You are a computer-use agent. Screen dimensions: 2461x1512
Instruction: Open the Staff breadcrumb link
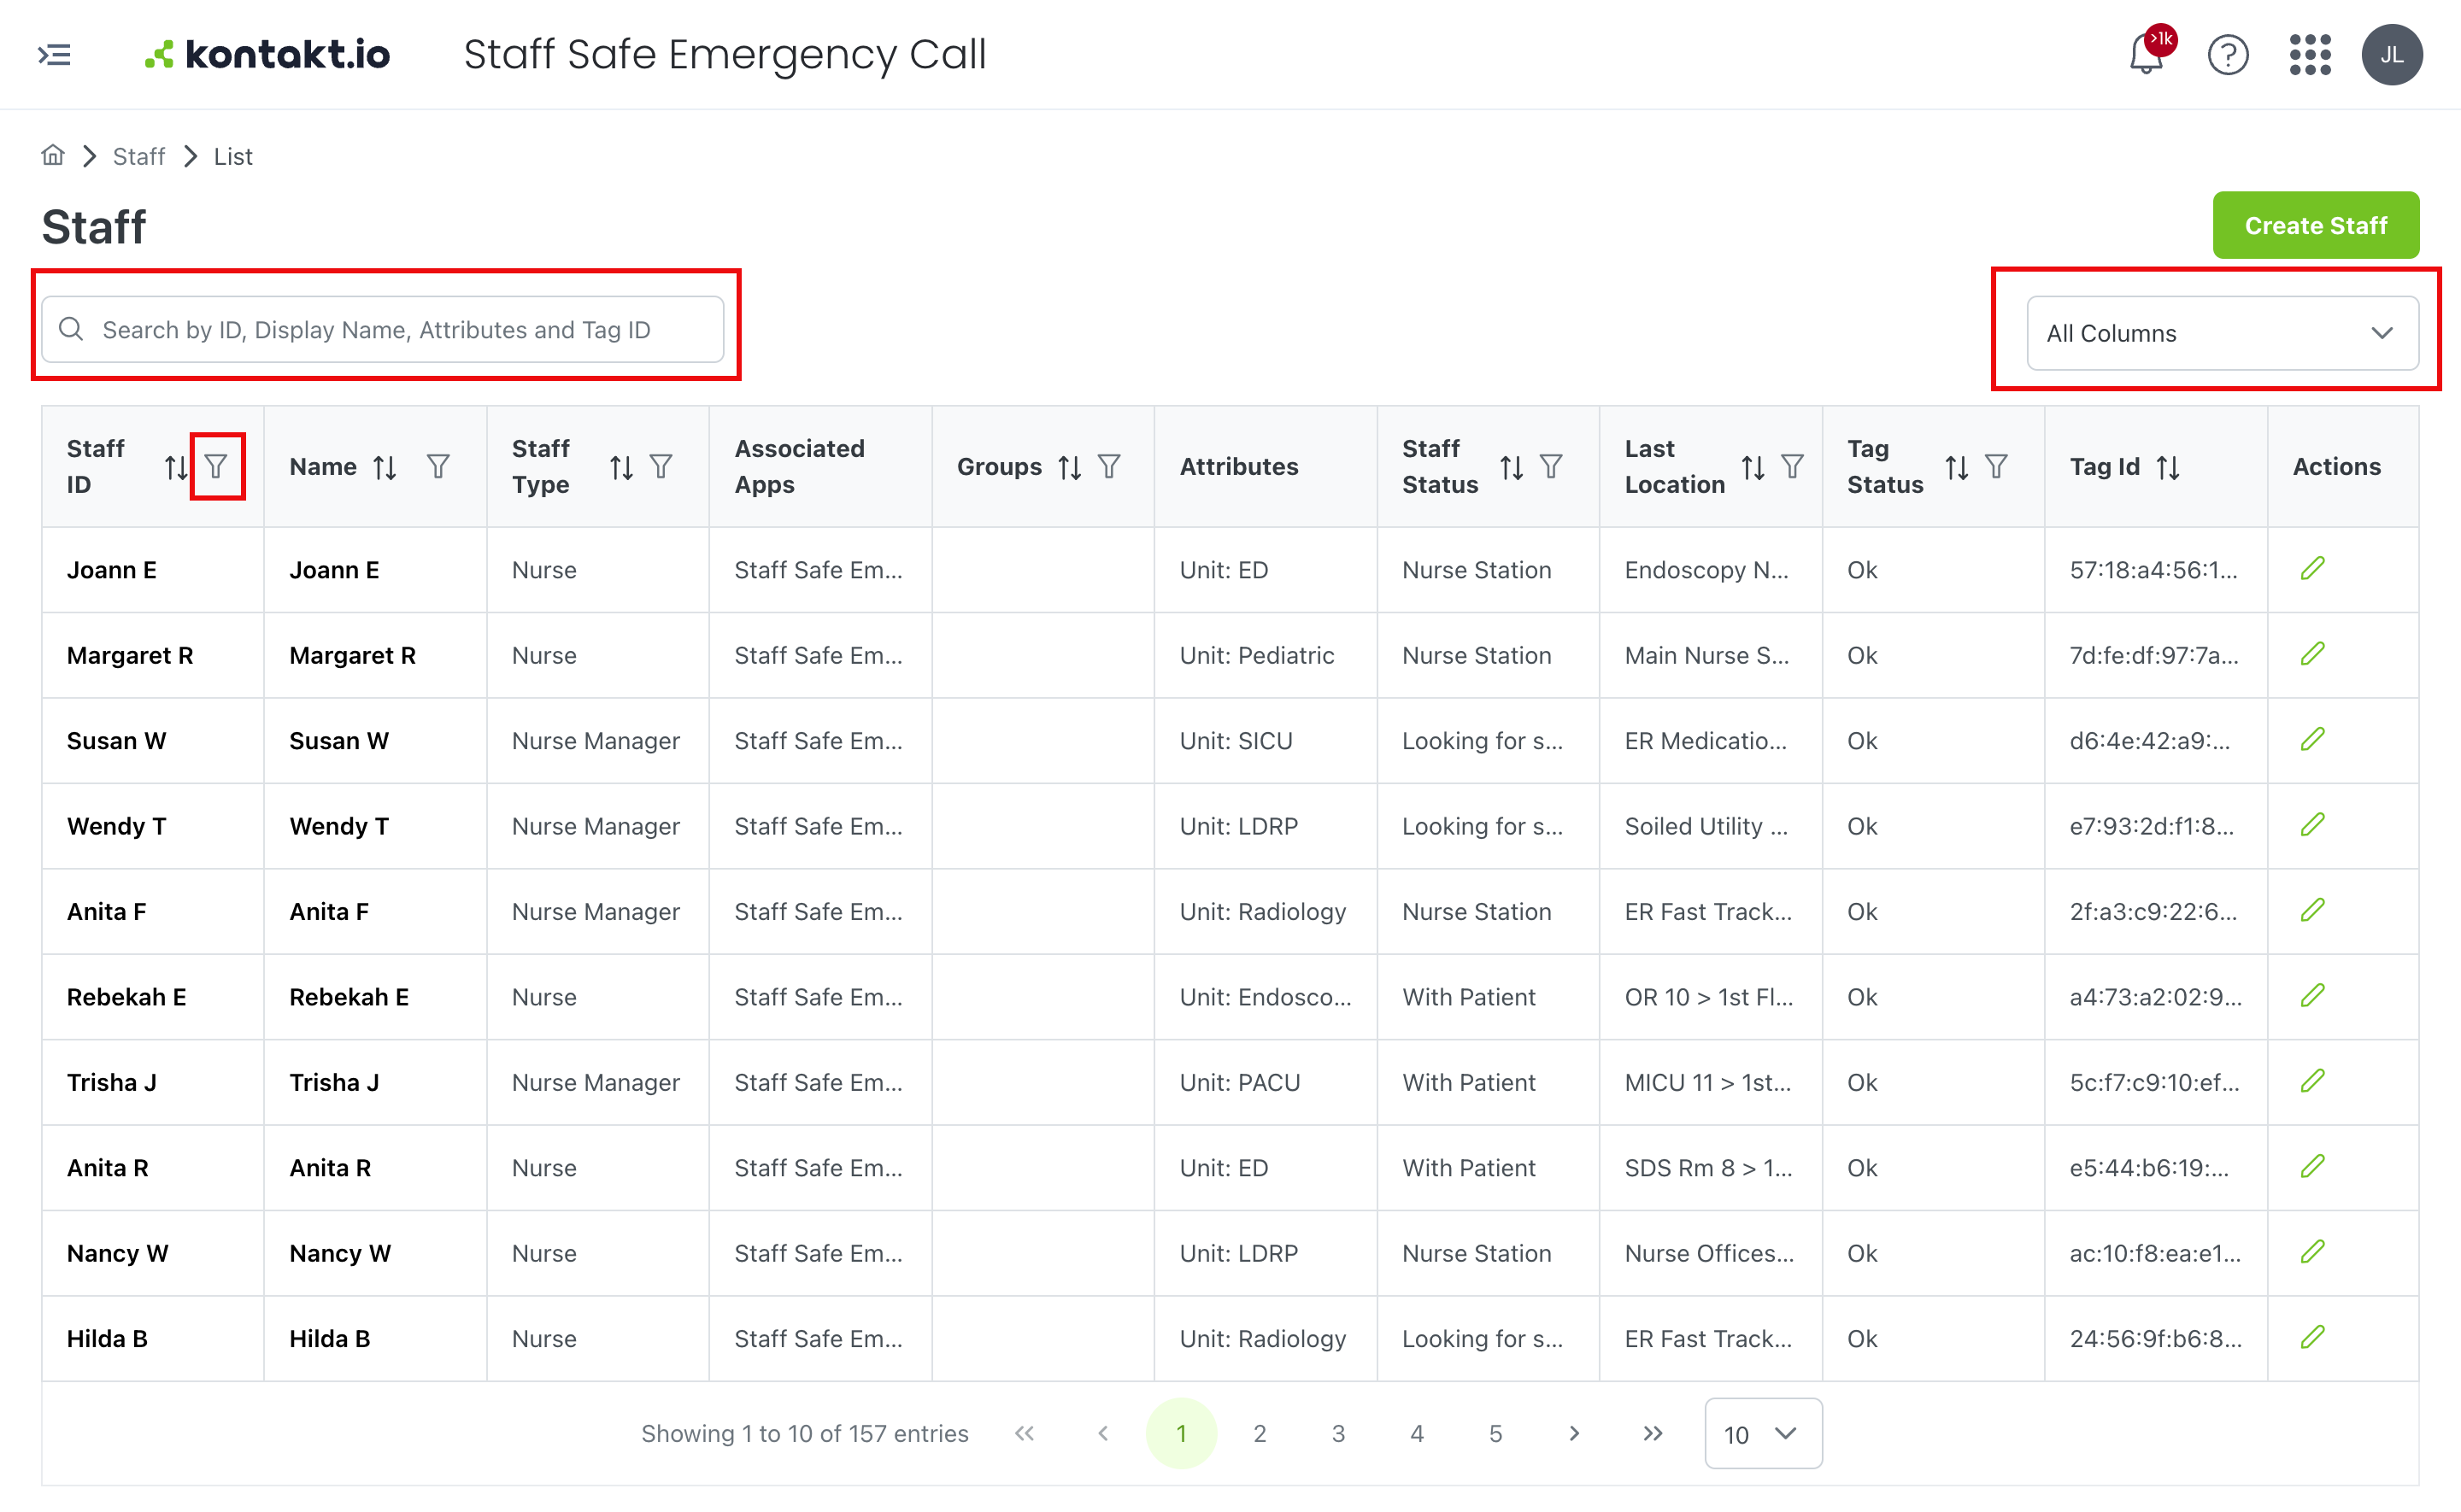coord(139,156)
